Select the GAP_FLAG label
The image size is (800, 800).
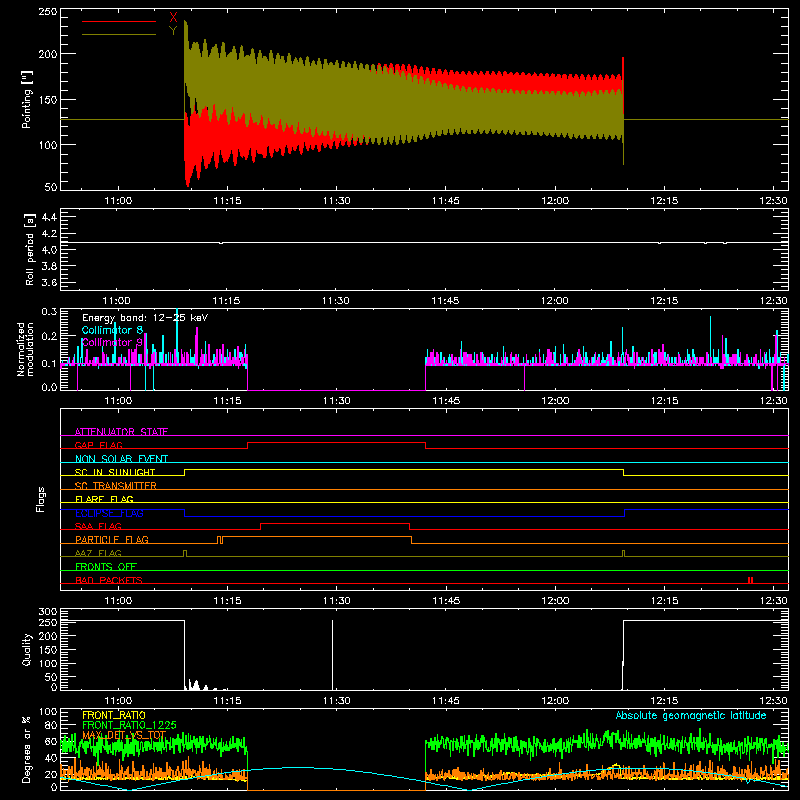99,445
